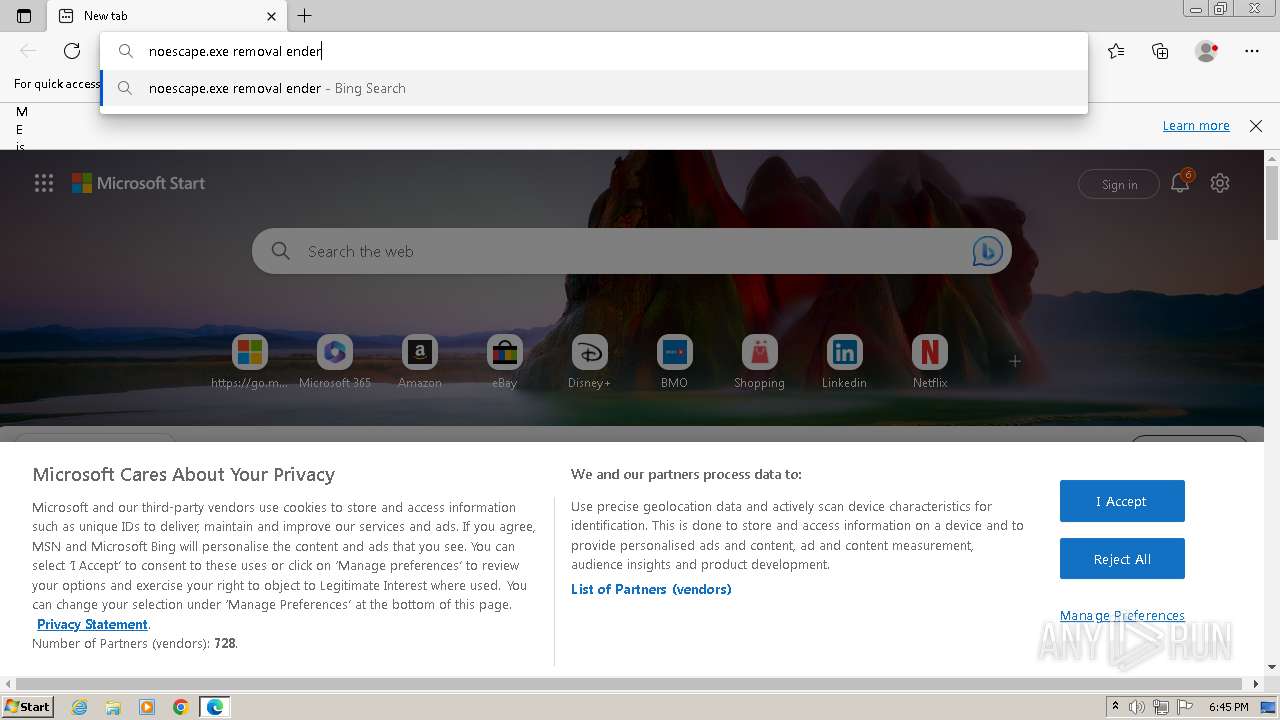Click the Bing chat icon in search box
The image size is (1280, 720).
coord(987,252)
